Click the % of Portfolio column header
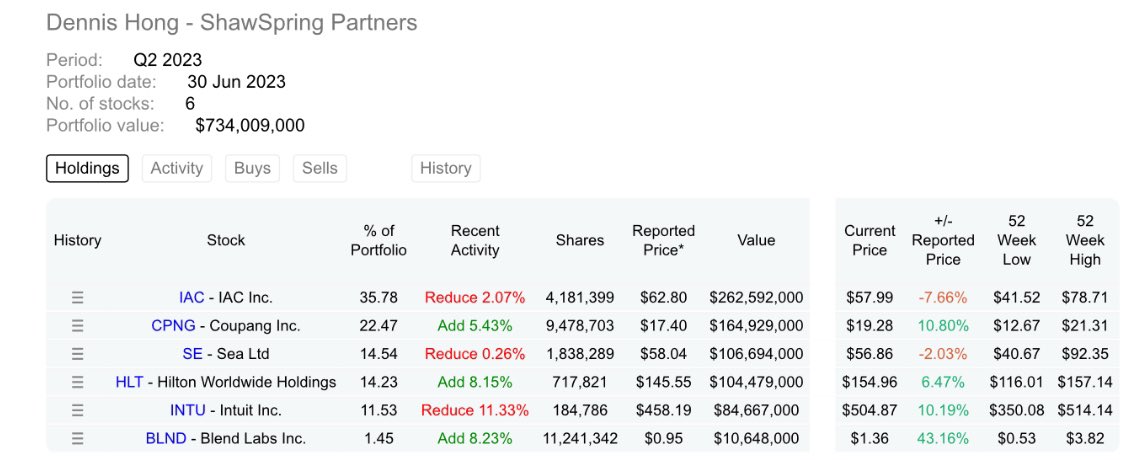1138x460 pixels. (x=378, y=240)
